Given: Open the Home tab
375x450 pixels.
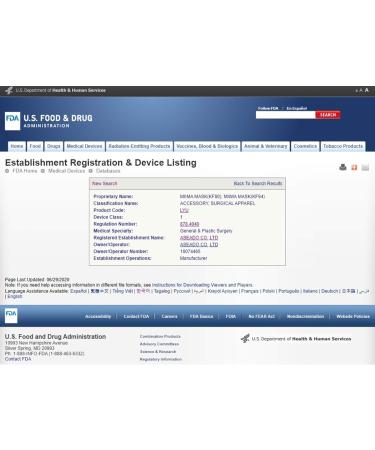Looking at the screenshot, I should 17,146.
